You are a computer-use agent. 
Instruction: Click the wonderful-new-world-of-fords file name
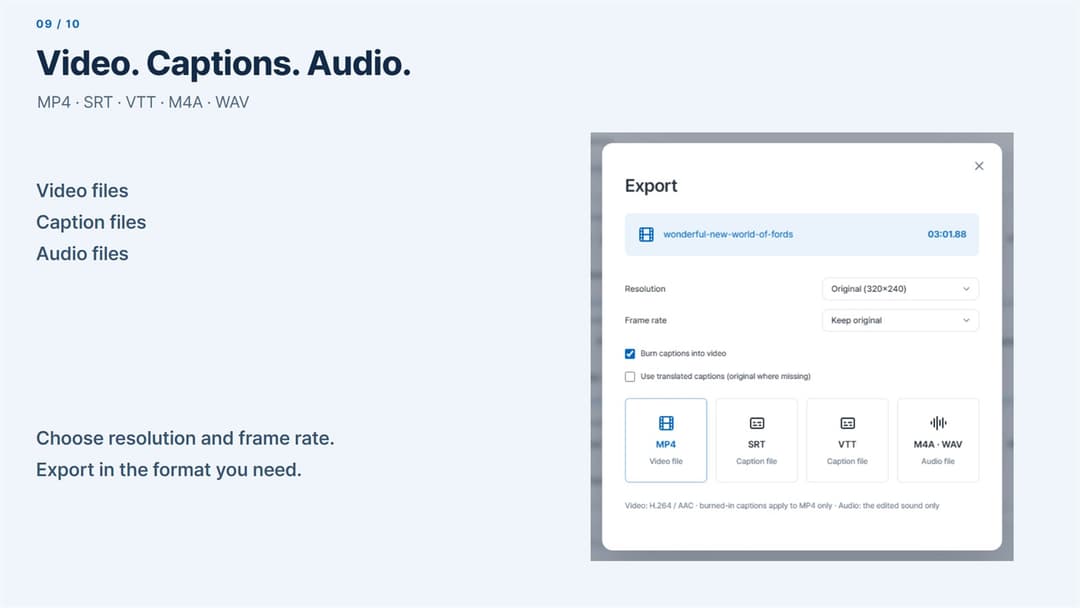coord(728,234)
